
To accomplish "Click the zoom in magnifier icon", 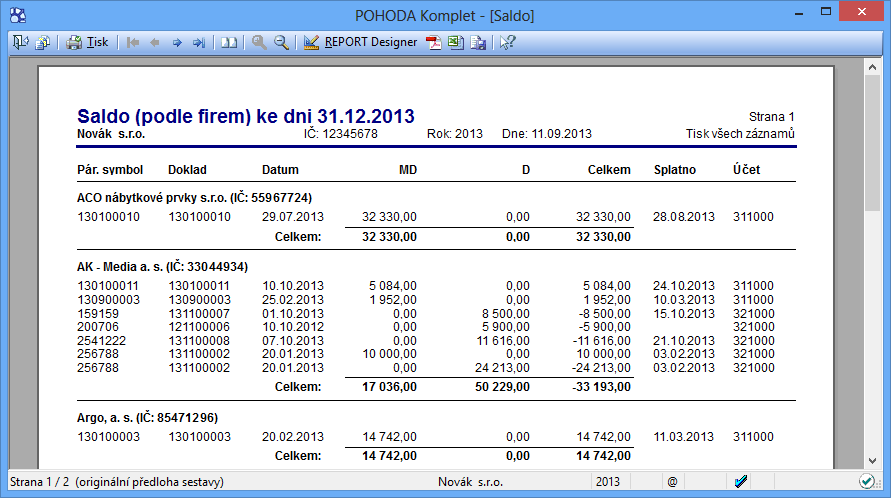I will (x=259, y=42).
